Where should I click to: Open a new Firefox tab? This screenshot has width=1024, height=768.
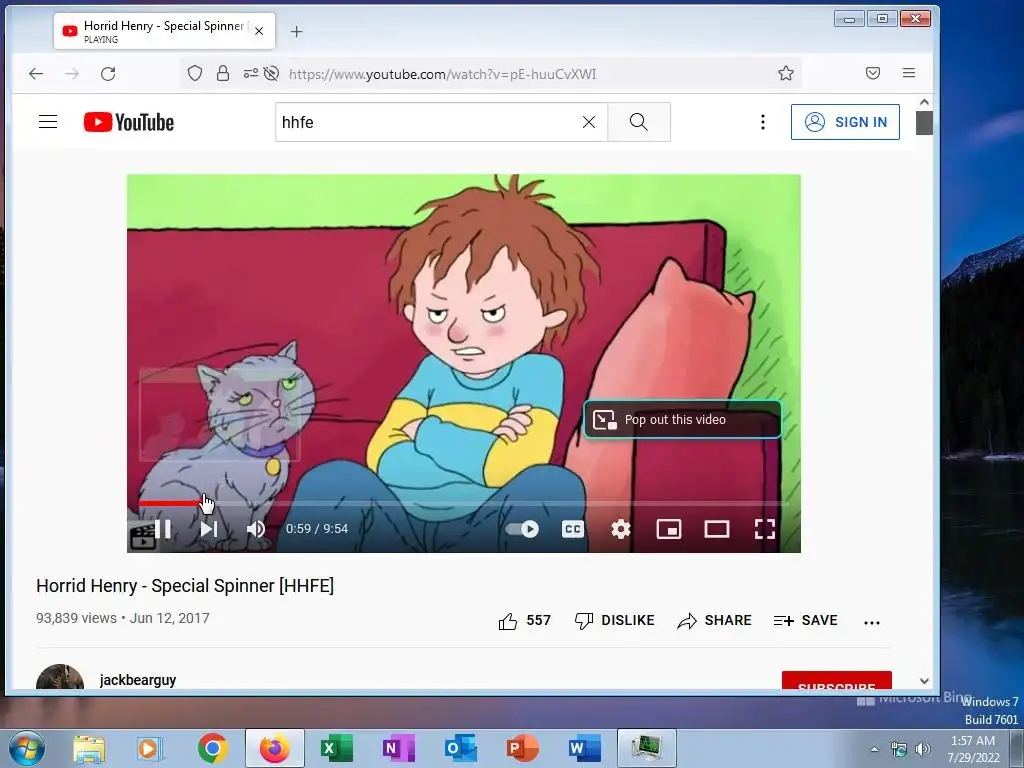tap(296, 31)
